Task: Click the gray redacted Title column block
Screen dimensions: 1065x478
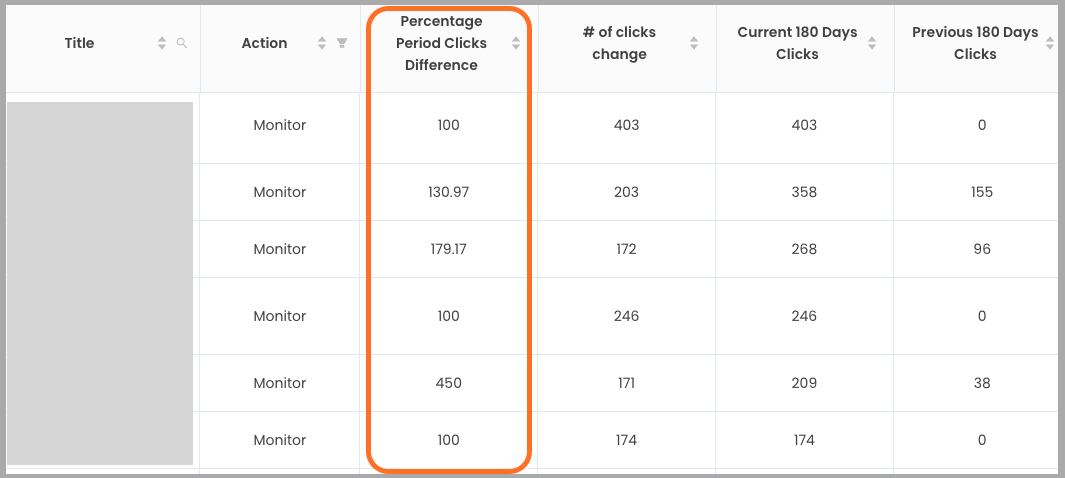Action: point(100,283)
